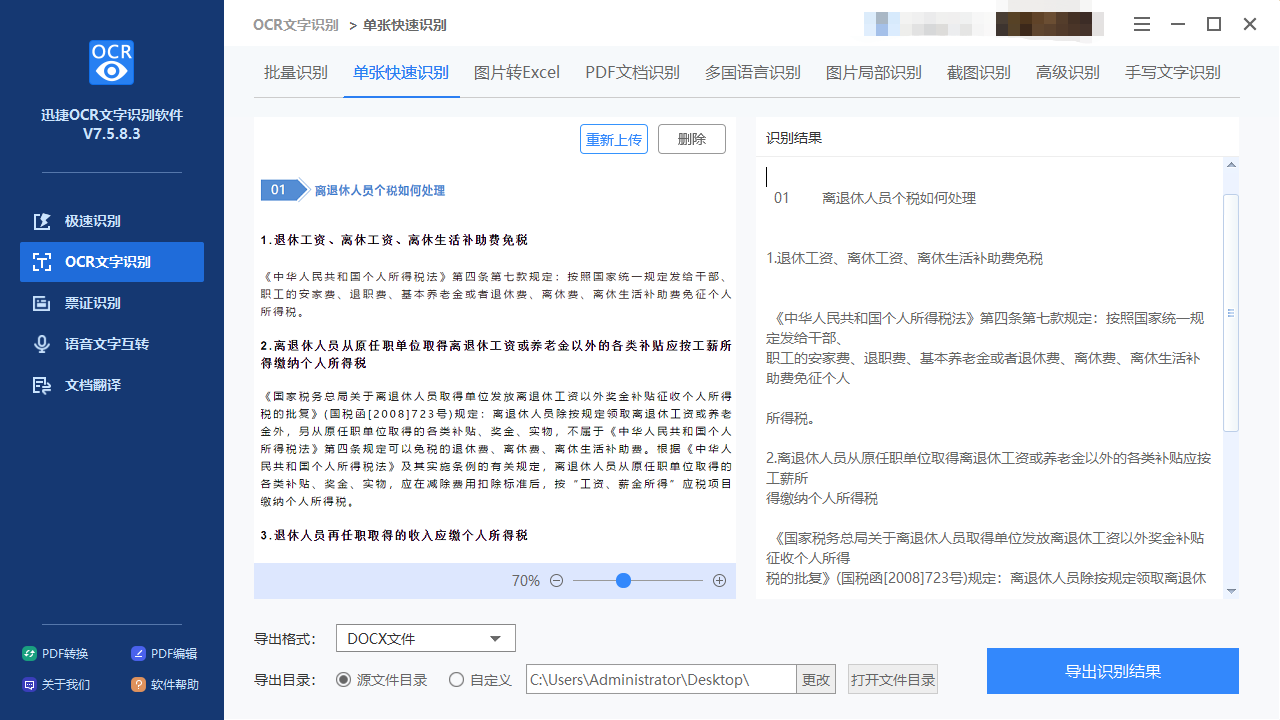Click the export directory path field
This screenshot has height=720, width=1280.
(661, 680)
